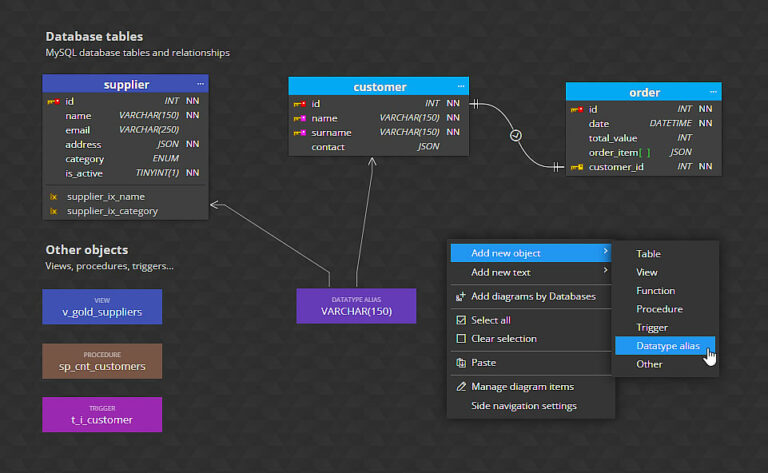768x473 pixels.
Task: Select the customer table header
Action: 379,87
